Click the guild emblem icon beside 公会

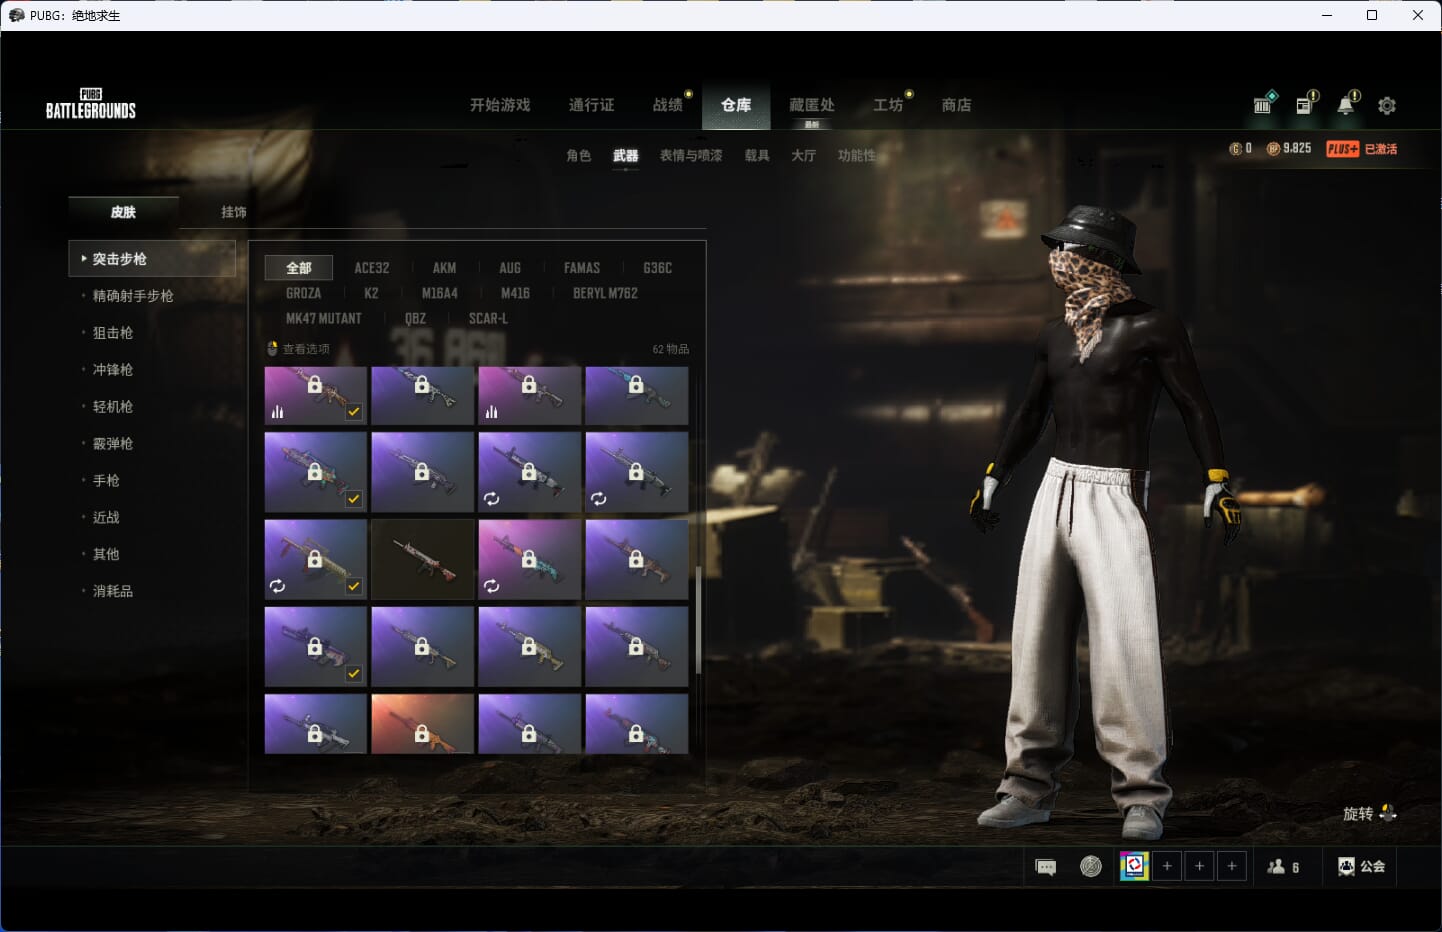click(x=1346, y=867)
